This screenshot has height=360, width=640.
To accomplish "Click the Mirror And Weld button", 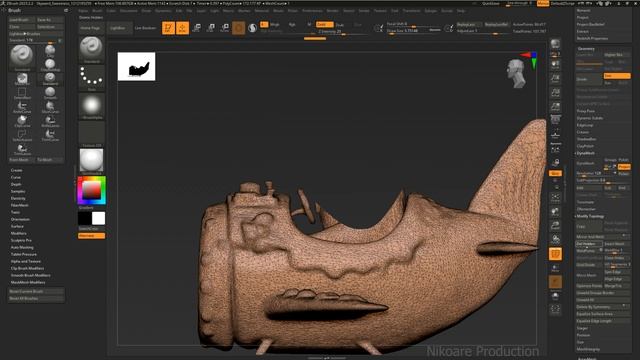I will coord(602,237).
